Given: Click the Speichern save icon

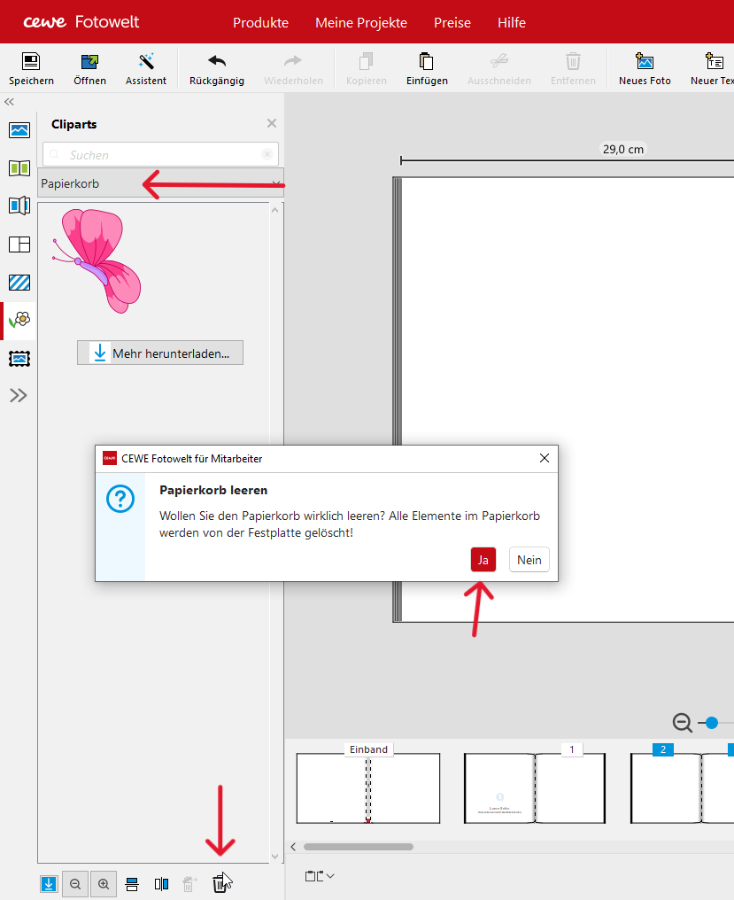Looking at the screenshot, I should 31,61.
